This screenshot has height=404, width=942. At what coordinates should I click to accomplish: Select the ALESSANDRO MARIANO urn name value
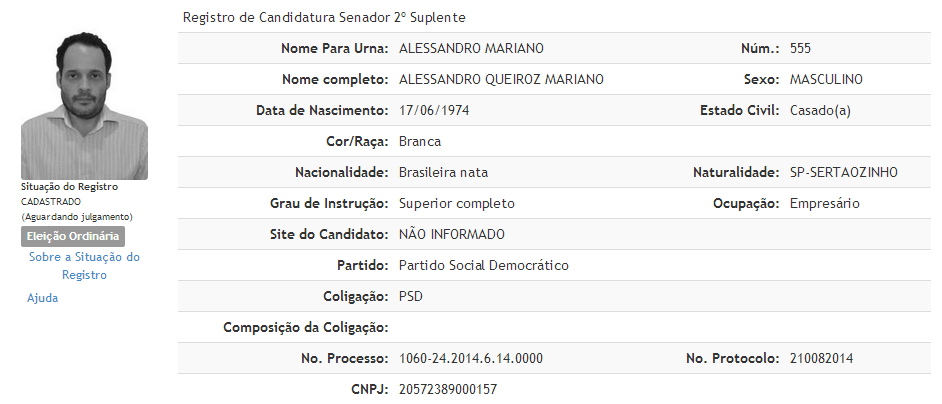click(471, 49)
